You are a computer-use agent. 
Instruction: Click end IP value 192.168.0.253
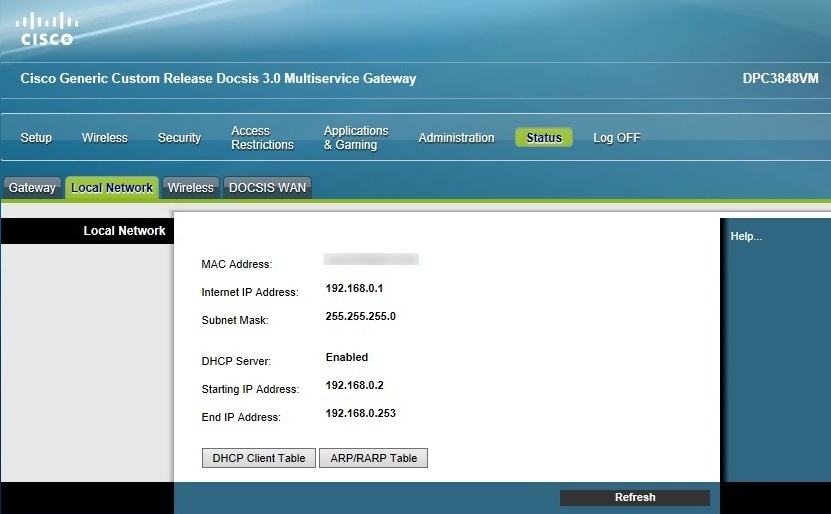360,413
